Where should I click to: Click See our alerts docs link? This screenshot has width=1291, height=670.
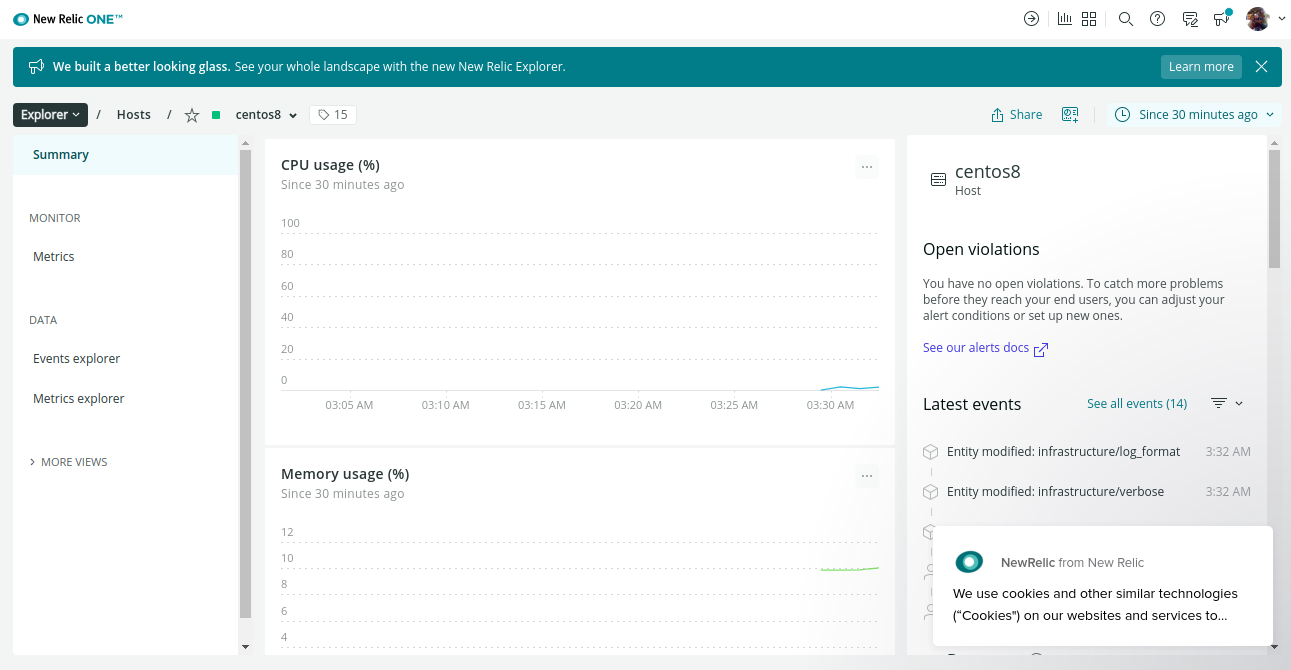[x=985, y=348]
